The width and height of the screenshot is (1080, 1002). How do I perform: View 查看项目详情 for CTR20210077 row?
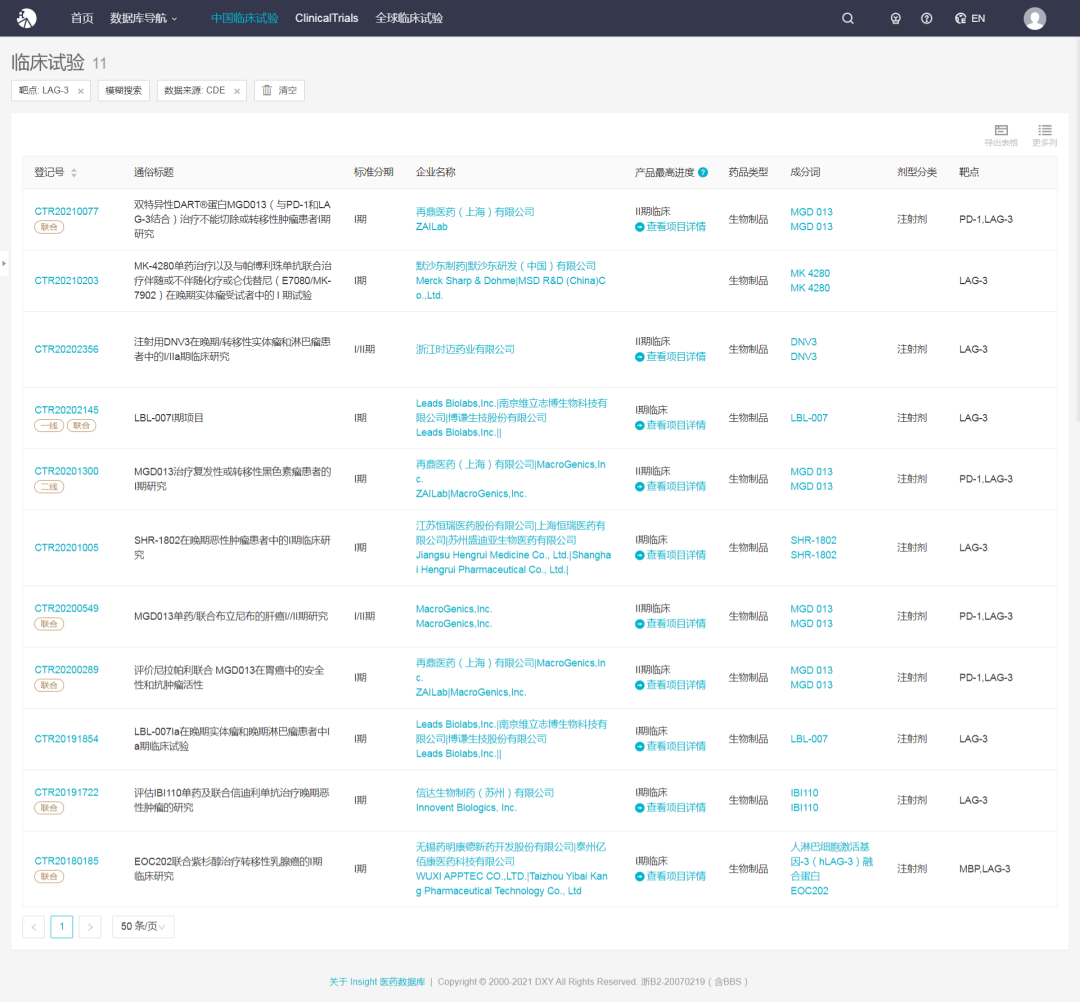pos(670,227)
